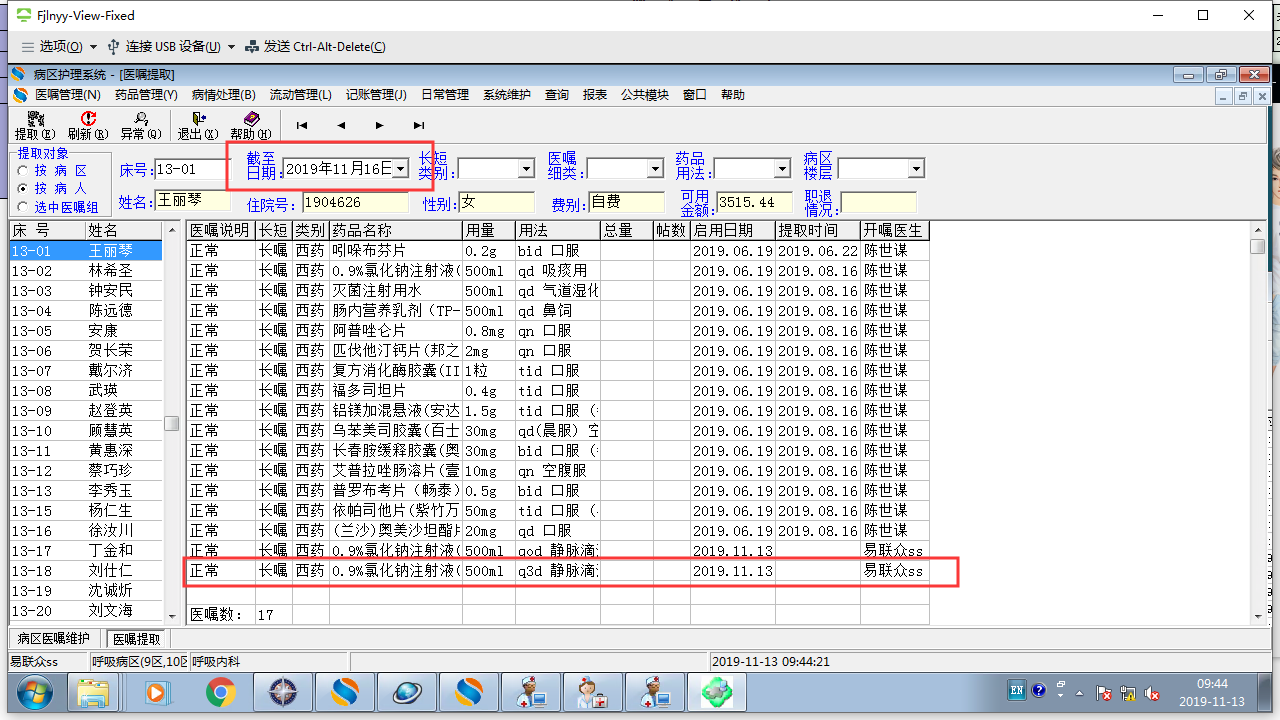Click the 床号 header in patient list

click(47, 231)
